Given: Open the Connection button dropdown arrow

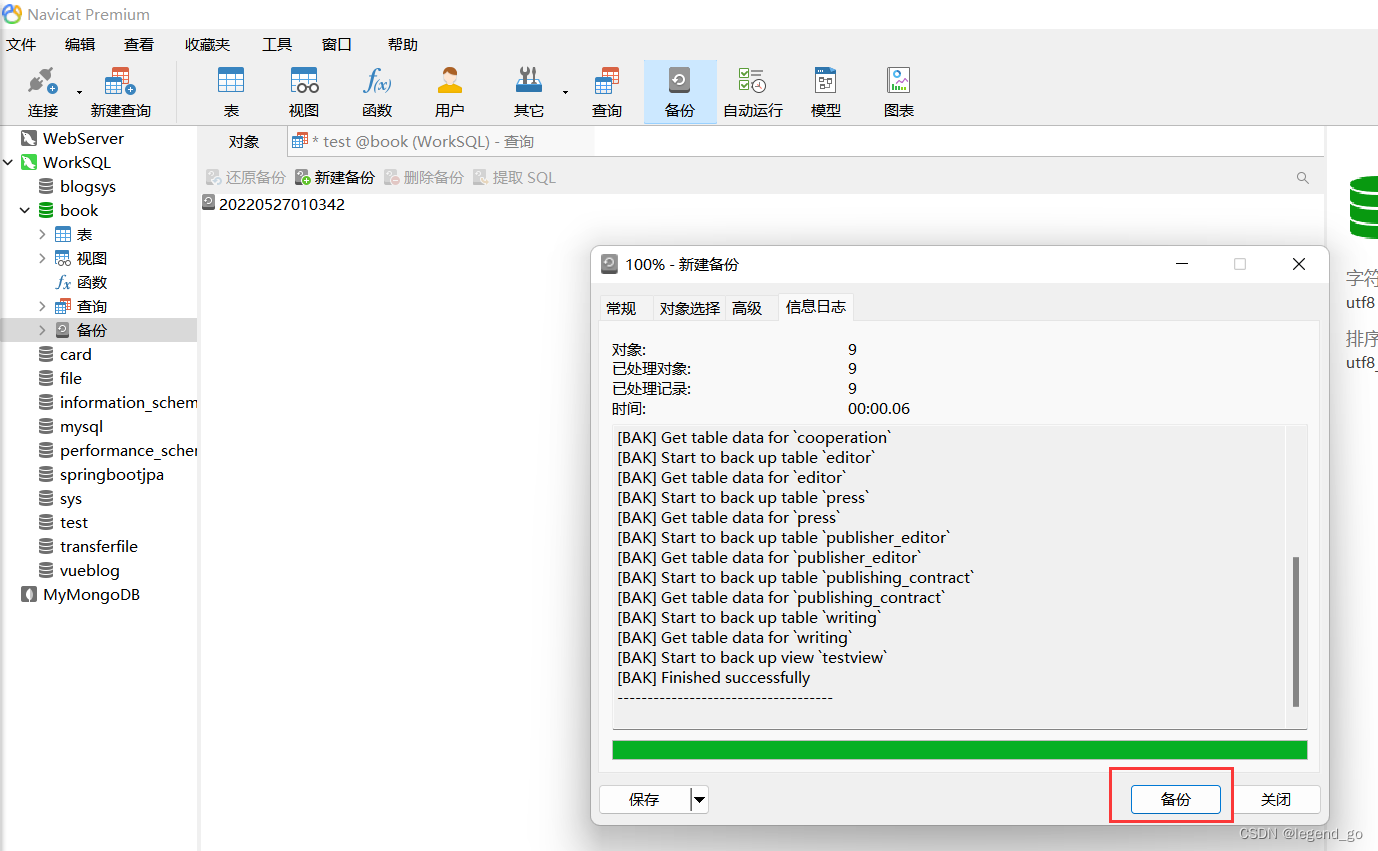Looking at the screenshot, I should pyautogui.click(x=79, y=92).
